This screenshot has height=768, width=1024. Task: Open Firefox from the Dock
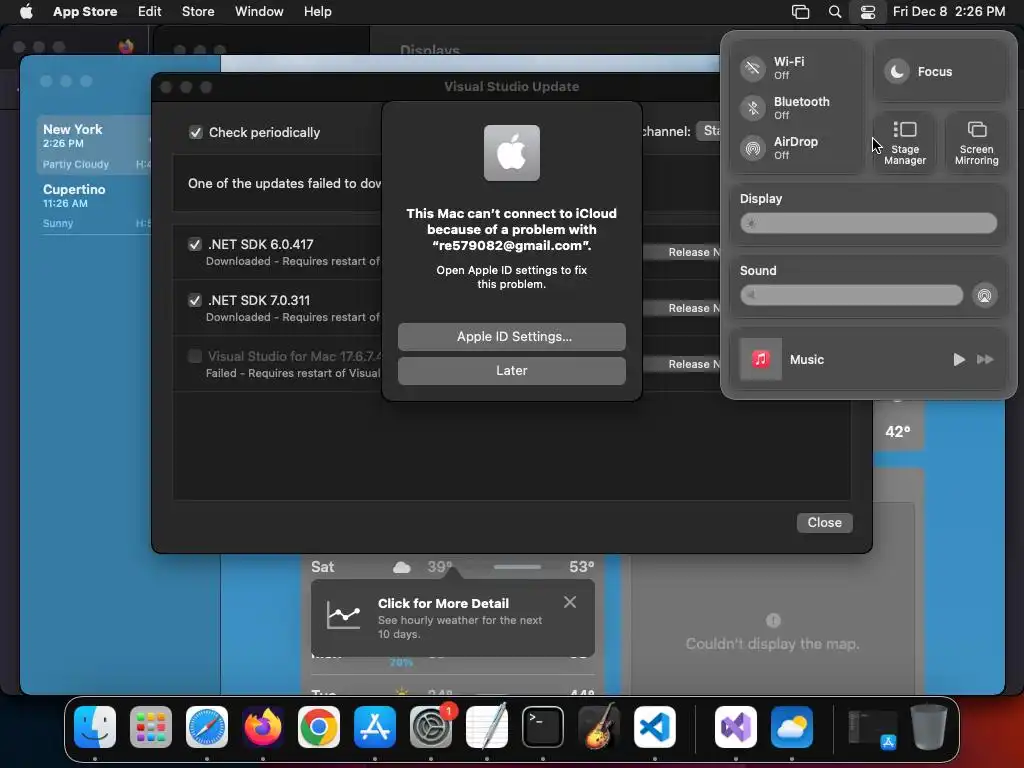pos(263,727)
